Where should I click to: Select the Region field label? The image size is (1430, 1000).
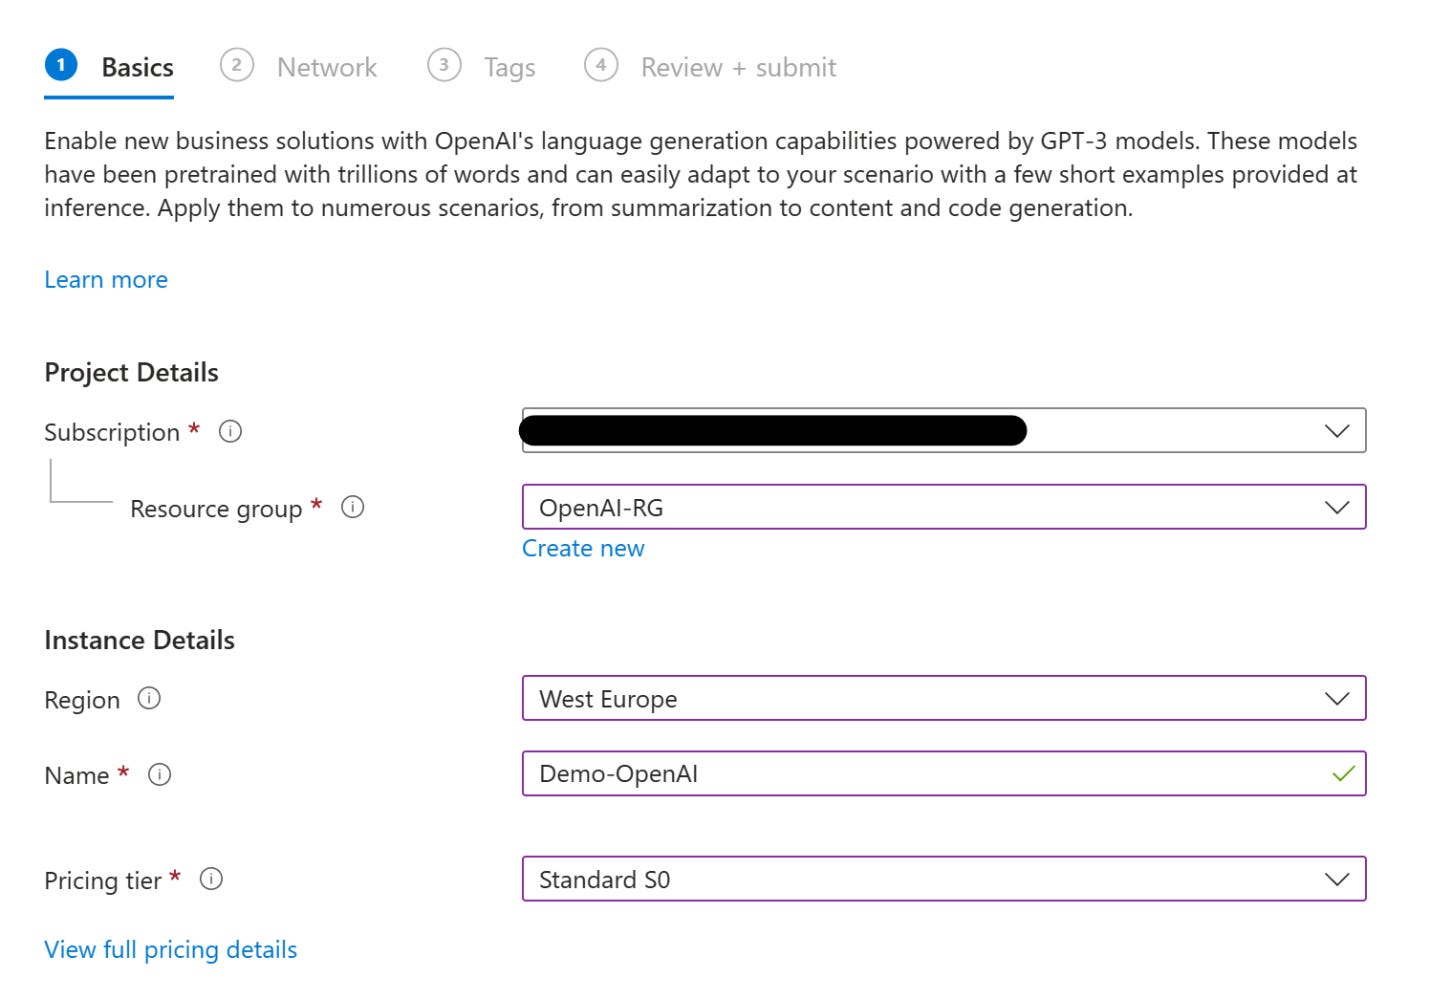(82, 700)
